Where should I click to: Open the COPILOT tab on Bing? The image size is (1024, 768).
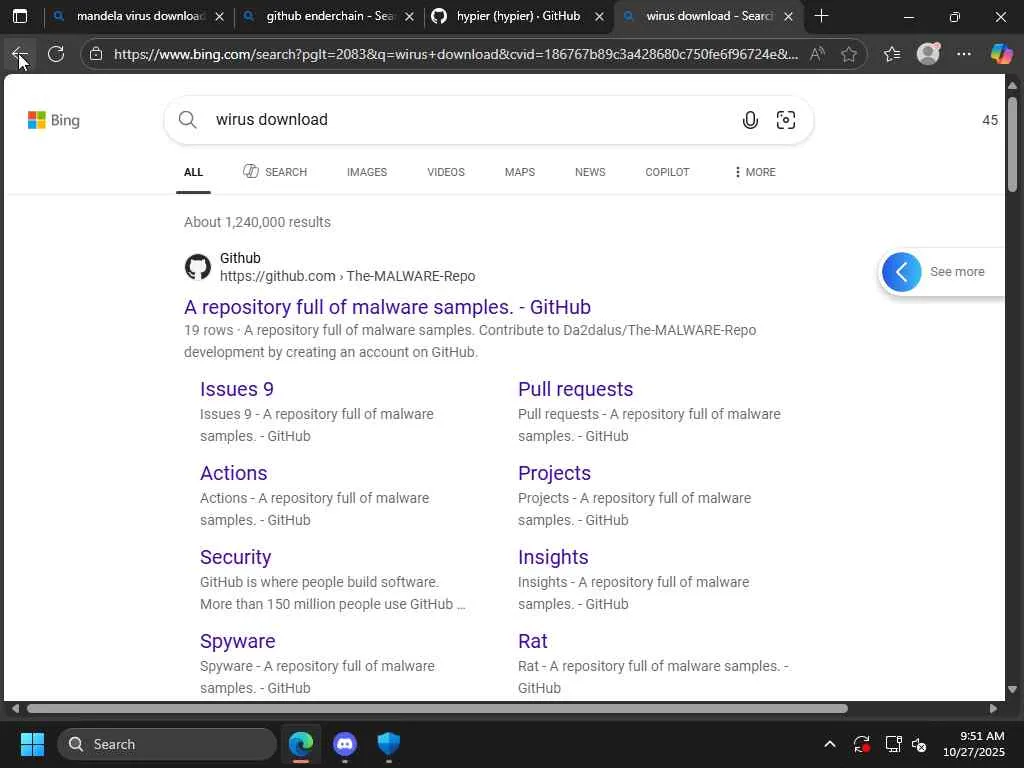(667, 172)
